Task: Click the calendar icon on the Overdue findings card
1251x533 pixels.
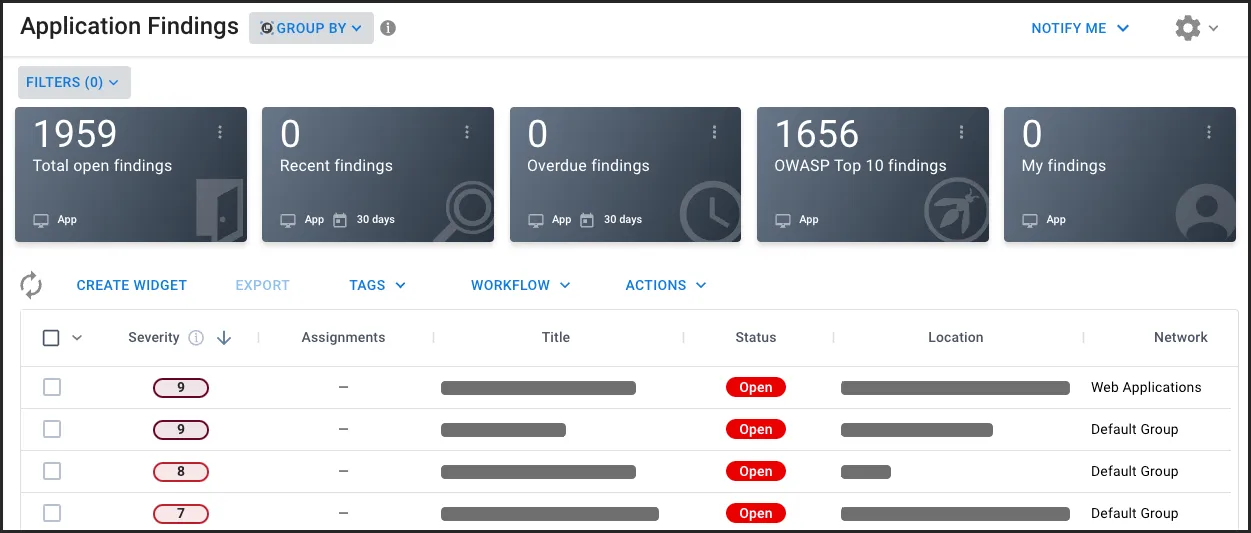Action: pyautogui.click(x=587, y=220)
